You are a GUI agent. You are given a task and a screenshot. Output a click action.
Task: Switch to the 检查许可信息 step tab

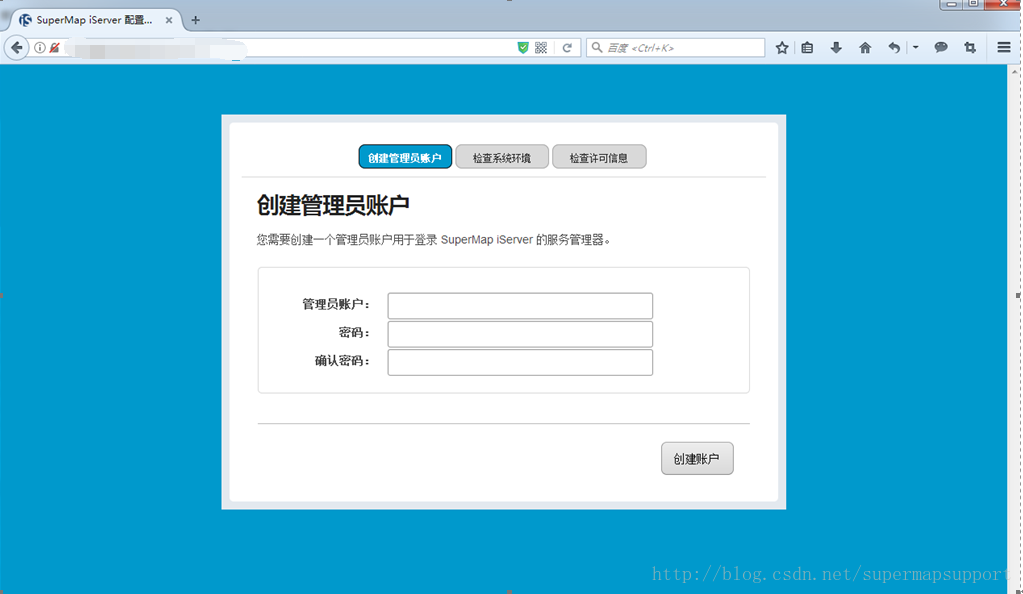click(599, 157)
